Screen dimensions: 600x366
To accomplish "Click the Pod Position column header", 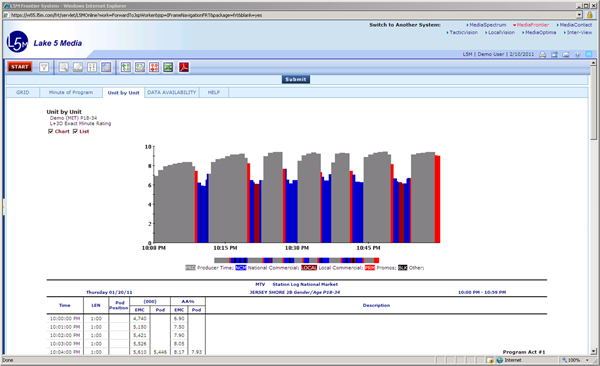I will pyautogui.click(x=119, y=305).
